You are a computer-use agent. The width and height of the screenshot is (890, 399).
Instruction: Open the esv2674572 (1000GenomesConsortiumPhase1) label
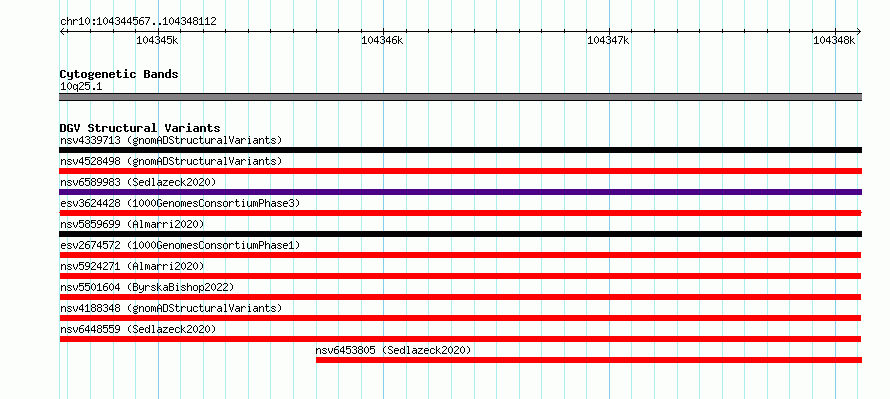(x=180, y=245)
